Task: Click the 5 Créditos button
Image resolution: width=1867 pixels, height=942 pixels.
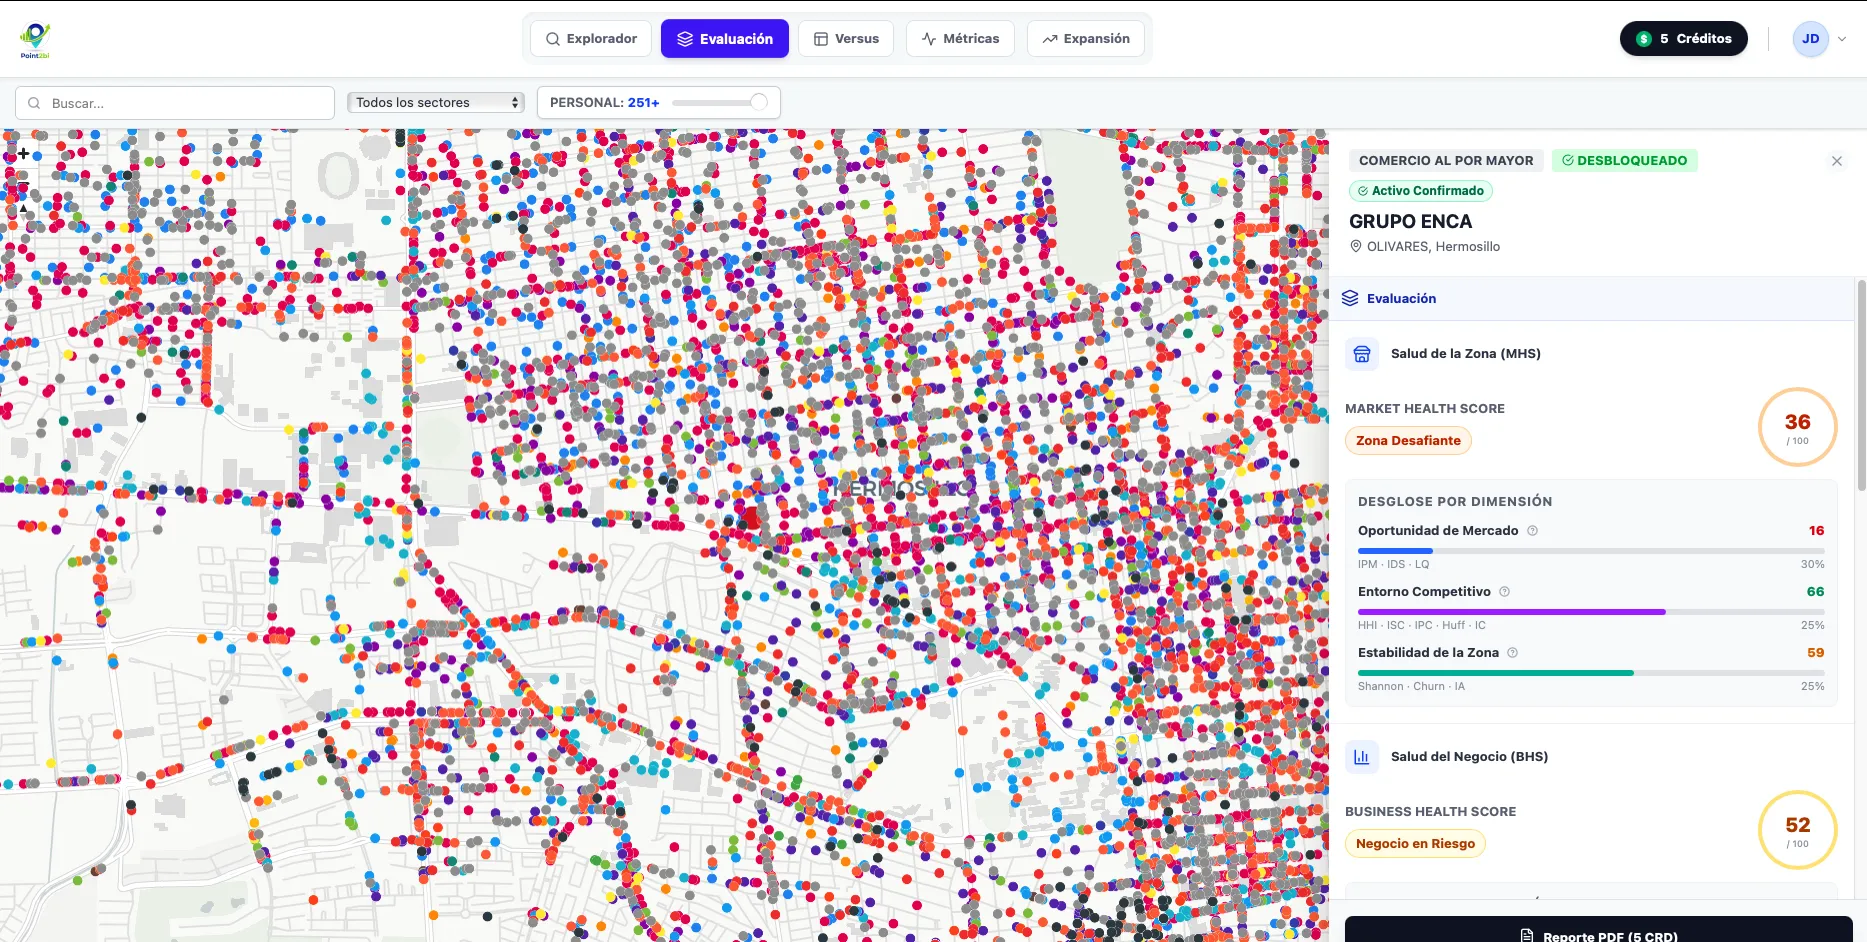Action: point(1683,39)
